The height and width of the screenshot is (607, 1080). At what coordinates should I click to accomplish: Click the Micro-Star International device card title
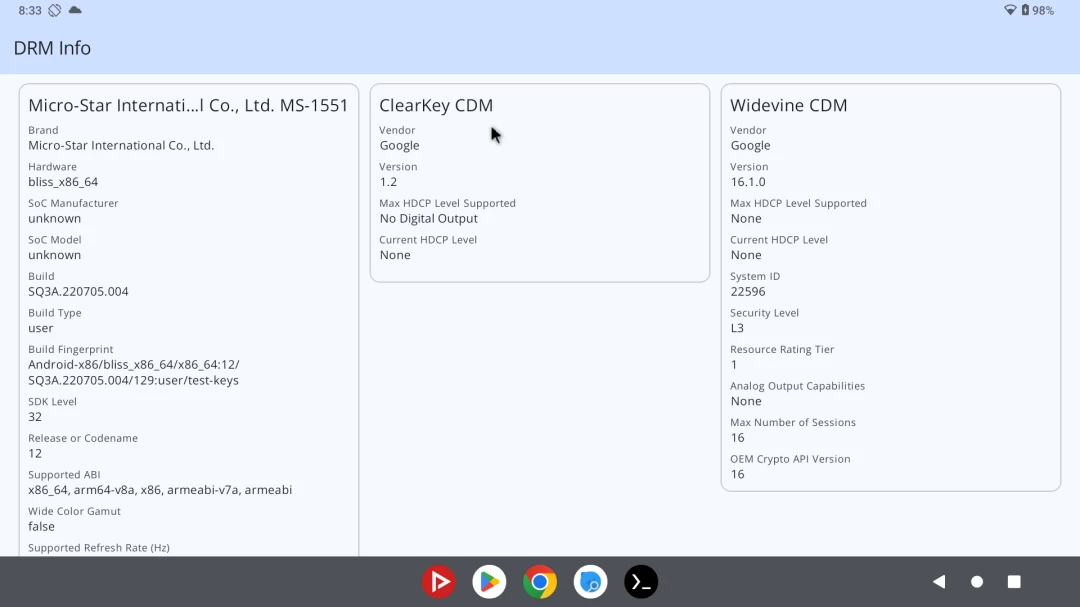pos(188,105)
